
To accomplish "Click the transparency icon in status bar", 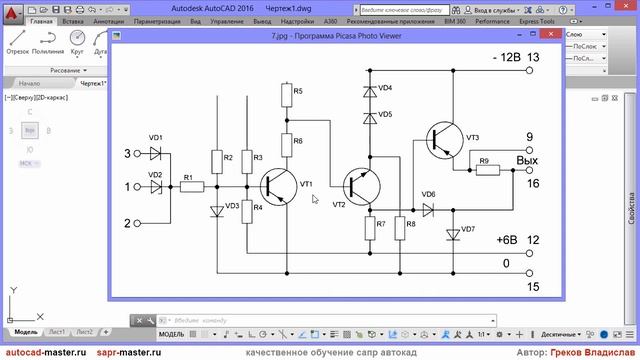I will click(x=347, y=334).
